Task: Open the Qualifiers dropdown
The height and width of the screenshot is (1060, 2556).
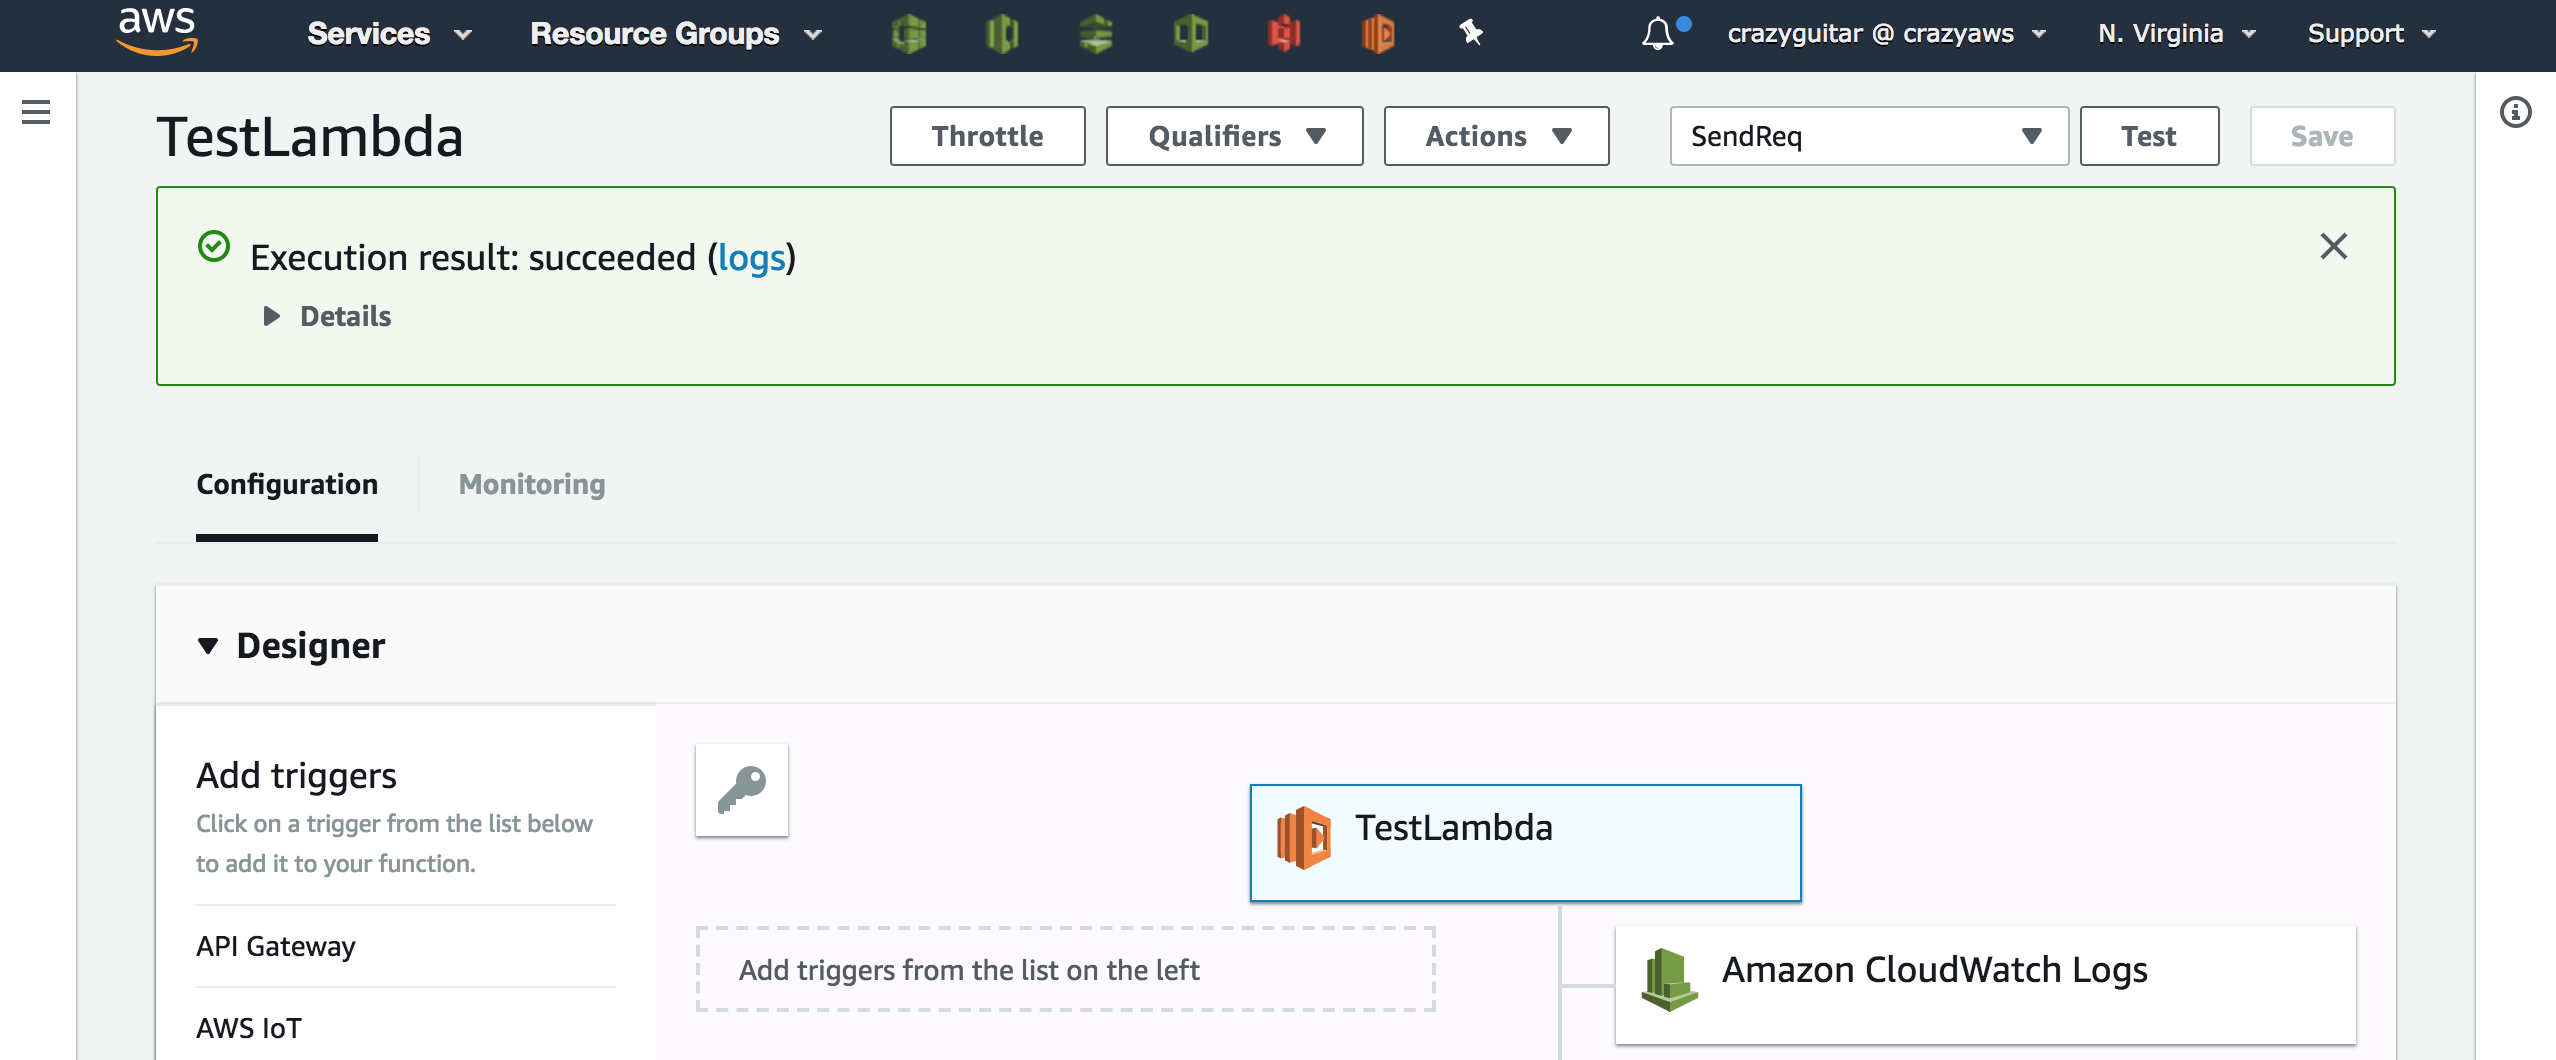Action: click(x=1234, y=136)
